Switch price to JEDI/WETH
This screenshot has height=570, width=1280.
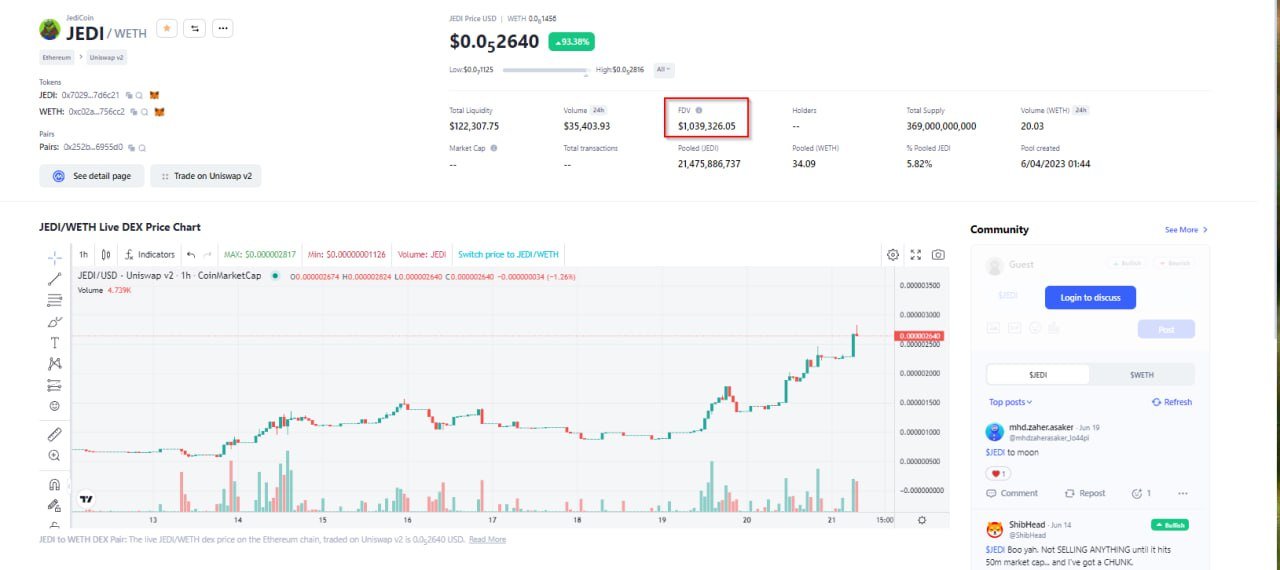[508, 255]
